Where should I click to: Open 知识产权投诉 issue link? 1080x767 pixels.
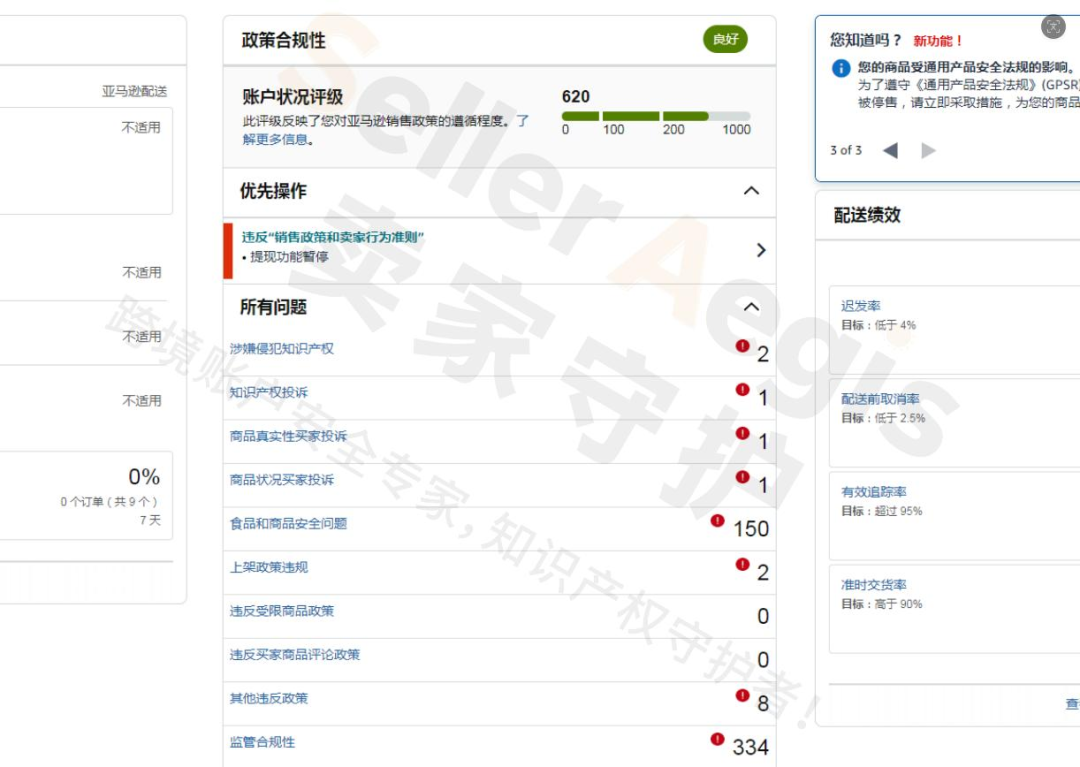point(269,392)
